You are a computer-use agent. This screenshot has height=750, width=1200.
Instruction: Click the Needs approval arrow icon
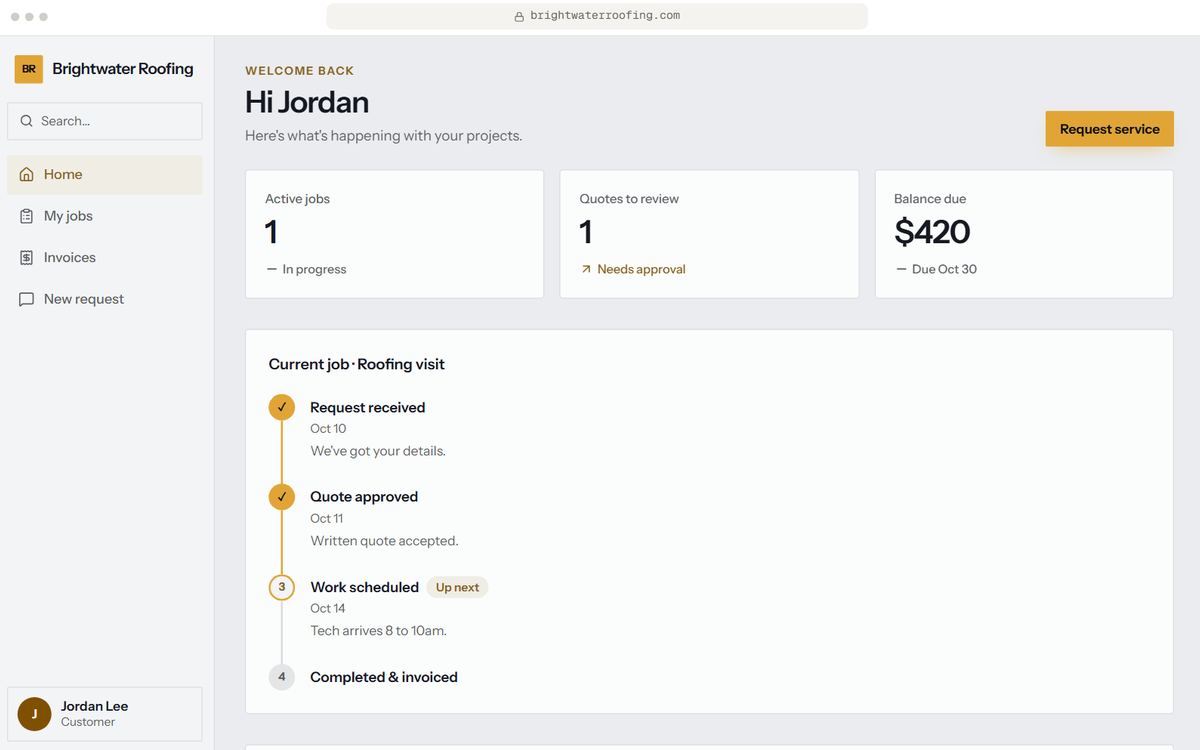pos(586,269)
